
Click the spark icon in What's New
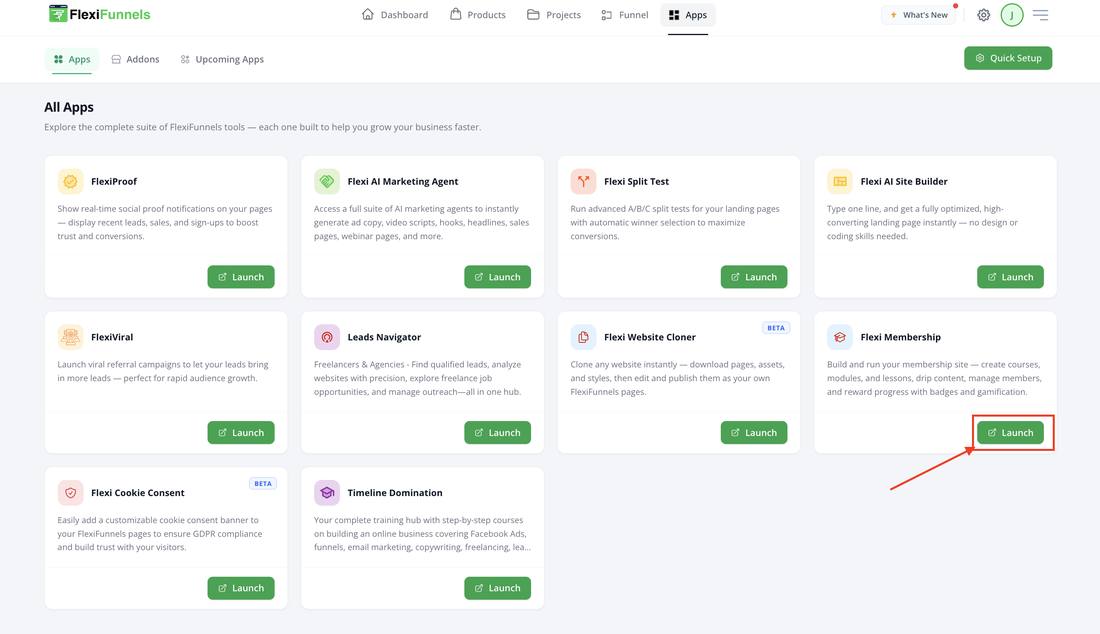point(894,15)
